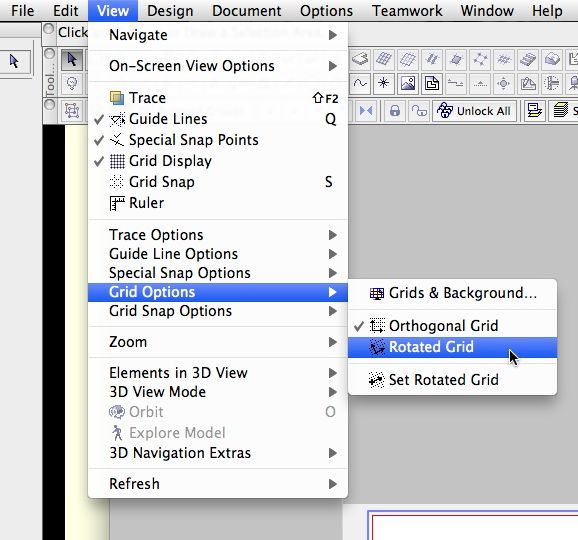Select the Stair tool icon
Screen dimensions: 578x540
click(x=528, y=59)
